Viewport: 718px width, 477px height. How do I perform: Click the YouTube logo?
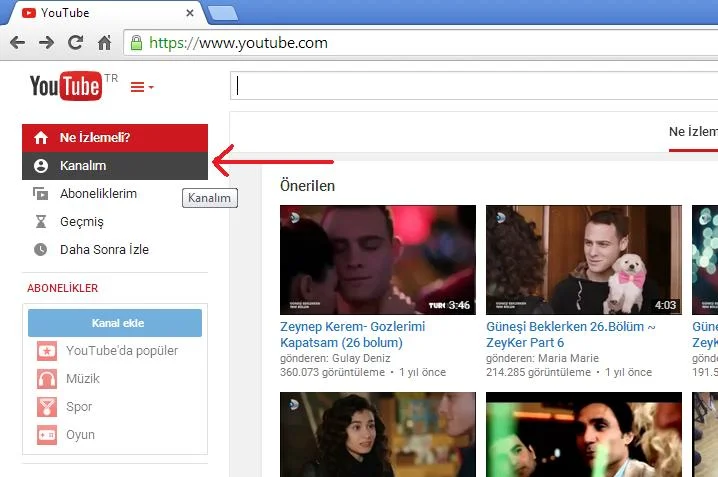point(66,86)
